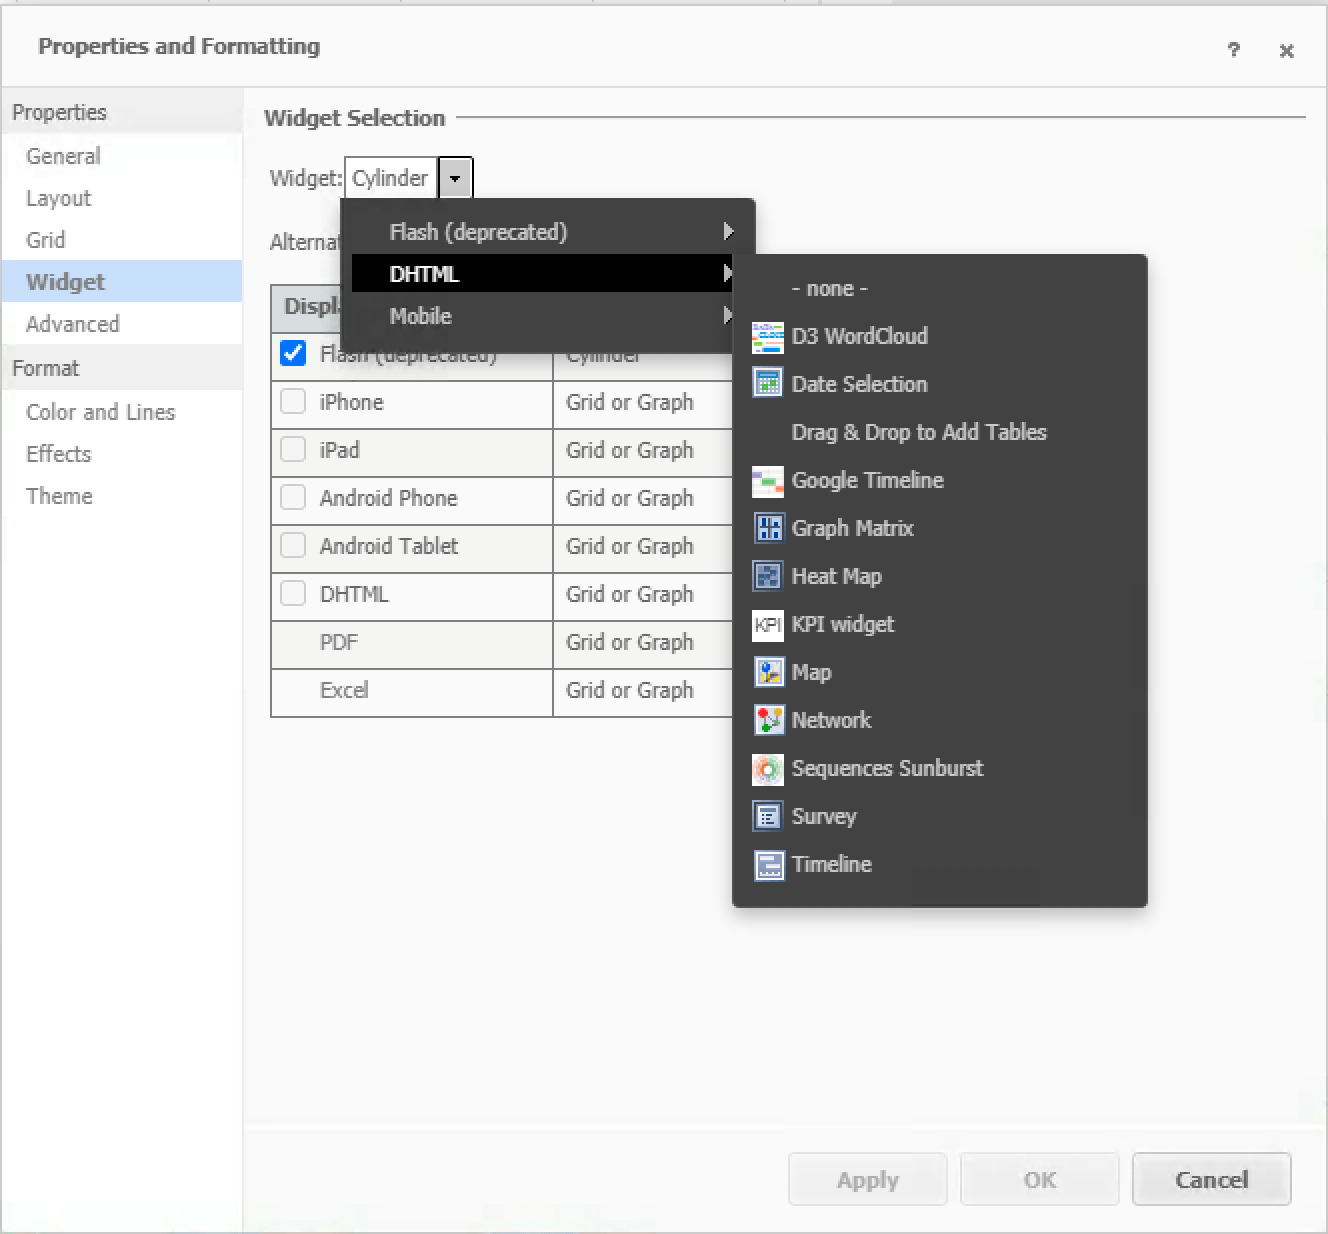The height and width of the screenshot is (1234, 1328).
Task: Go to the Advanced properties section
Action: (72, 324)
